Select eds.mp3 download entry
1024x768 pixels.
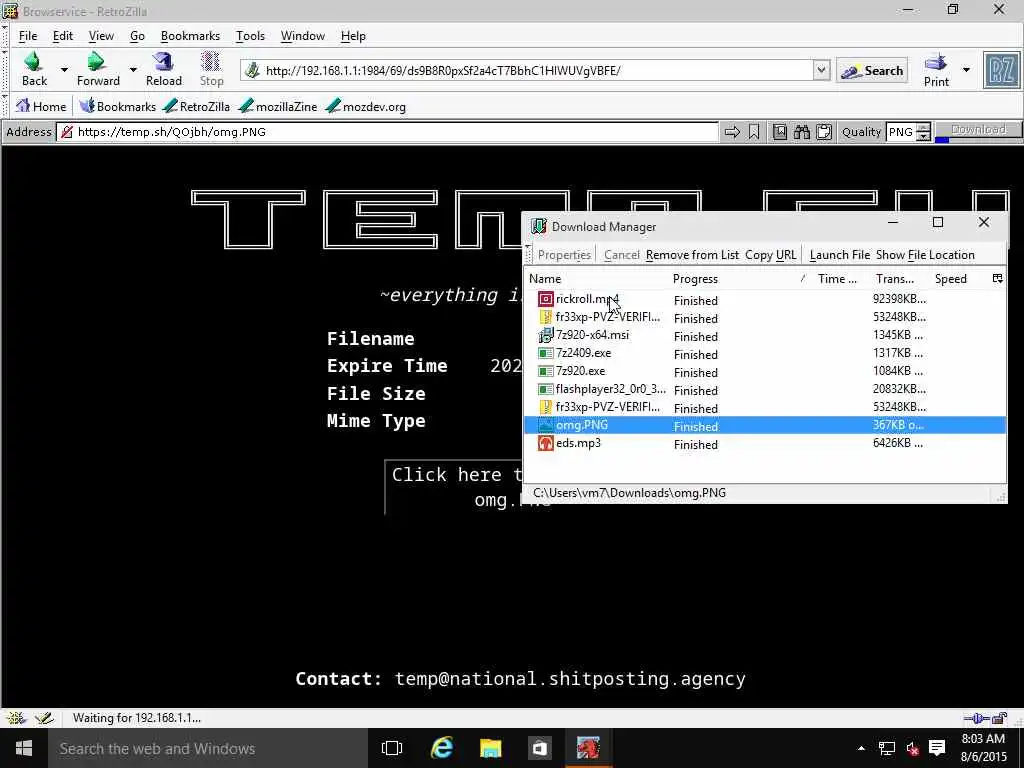(765, 443)
